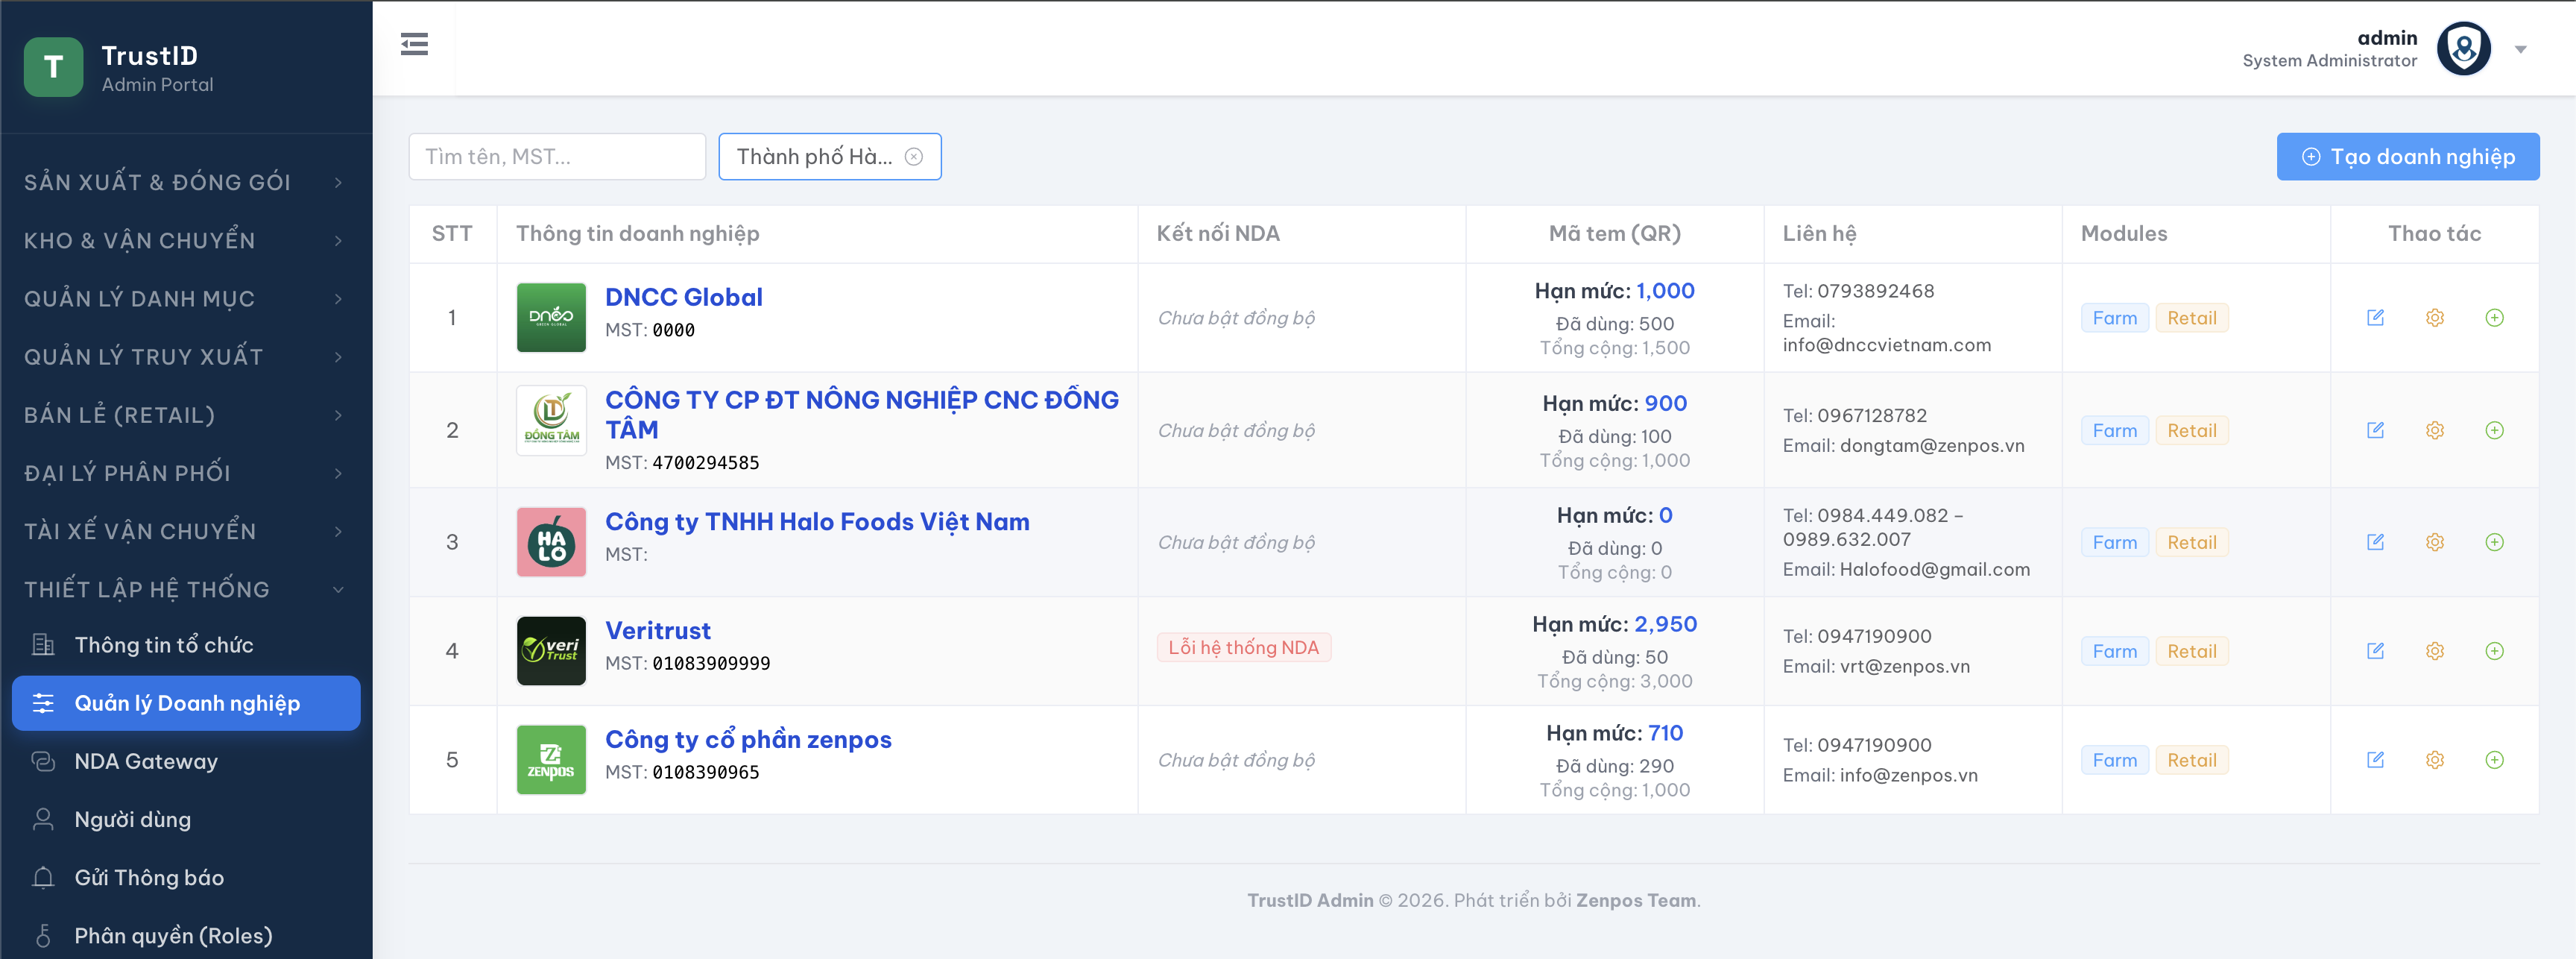The width and height of the screenshot is (2576, 959).
Task: Click the green plus icon for Halo Foods
Action: tap(2494, 542)
